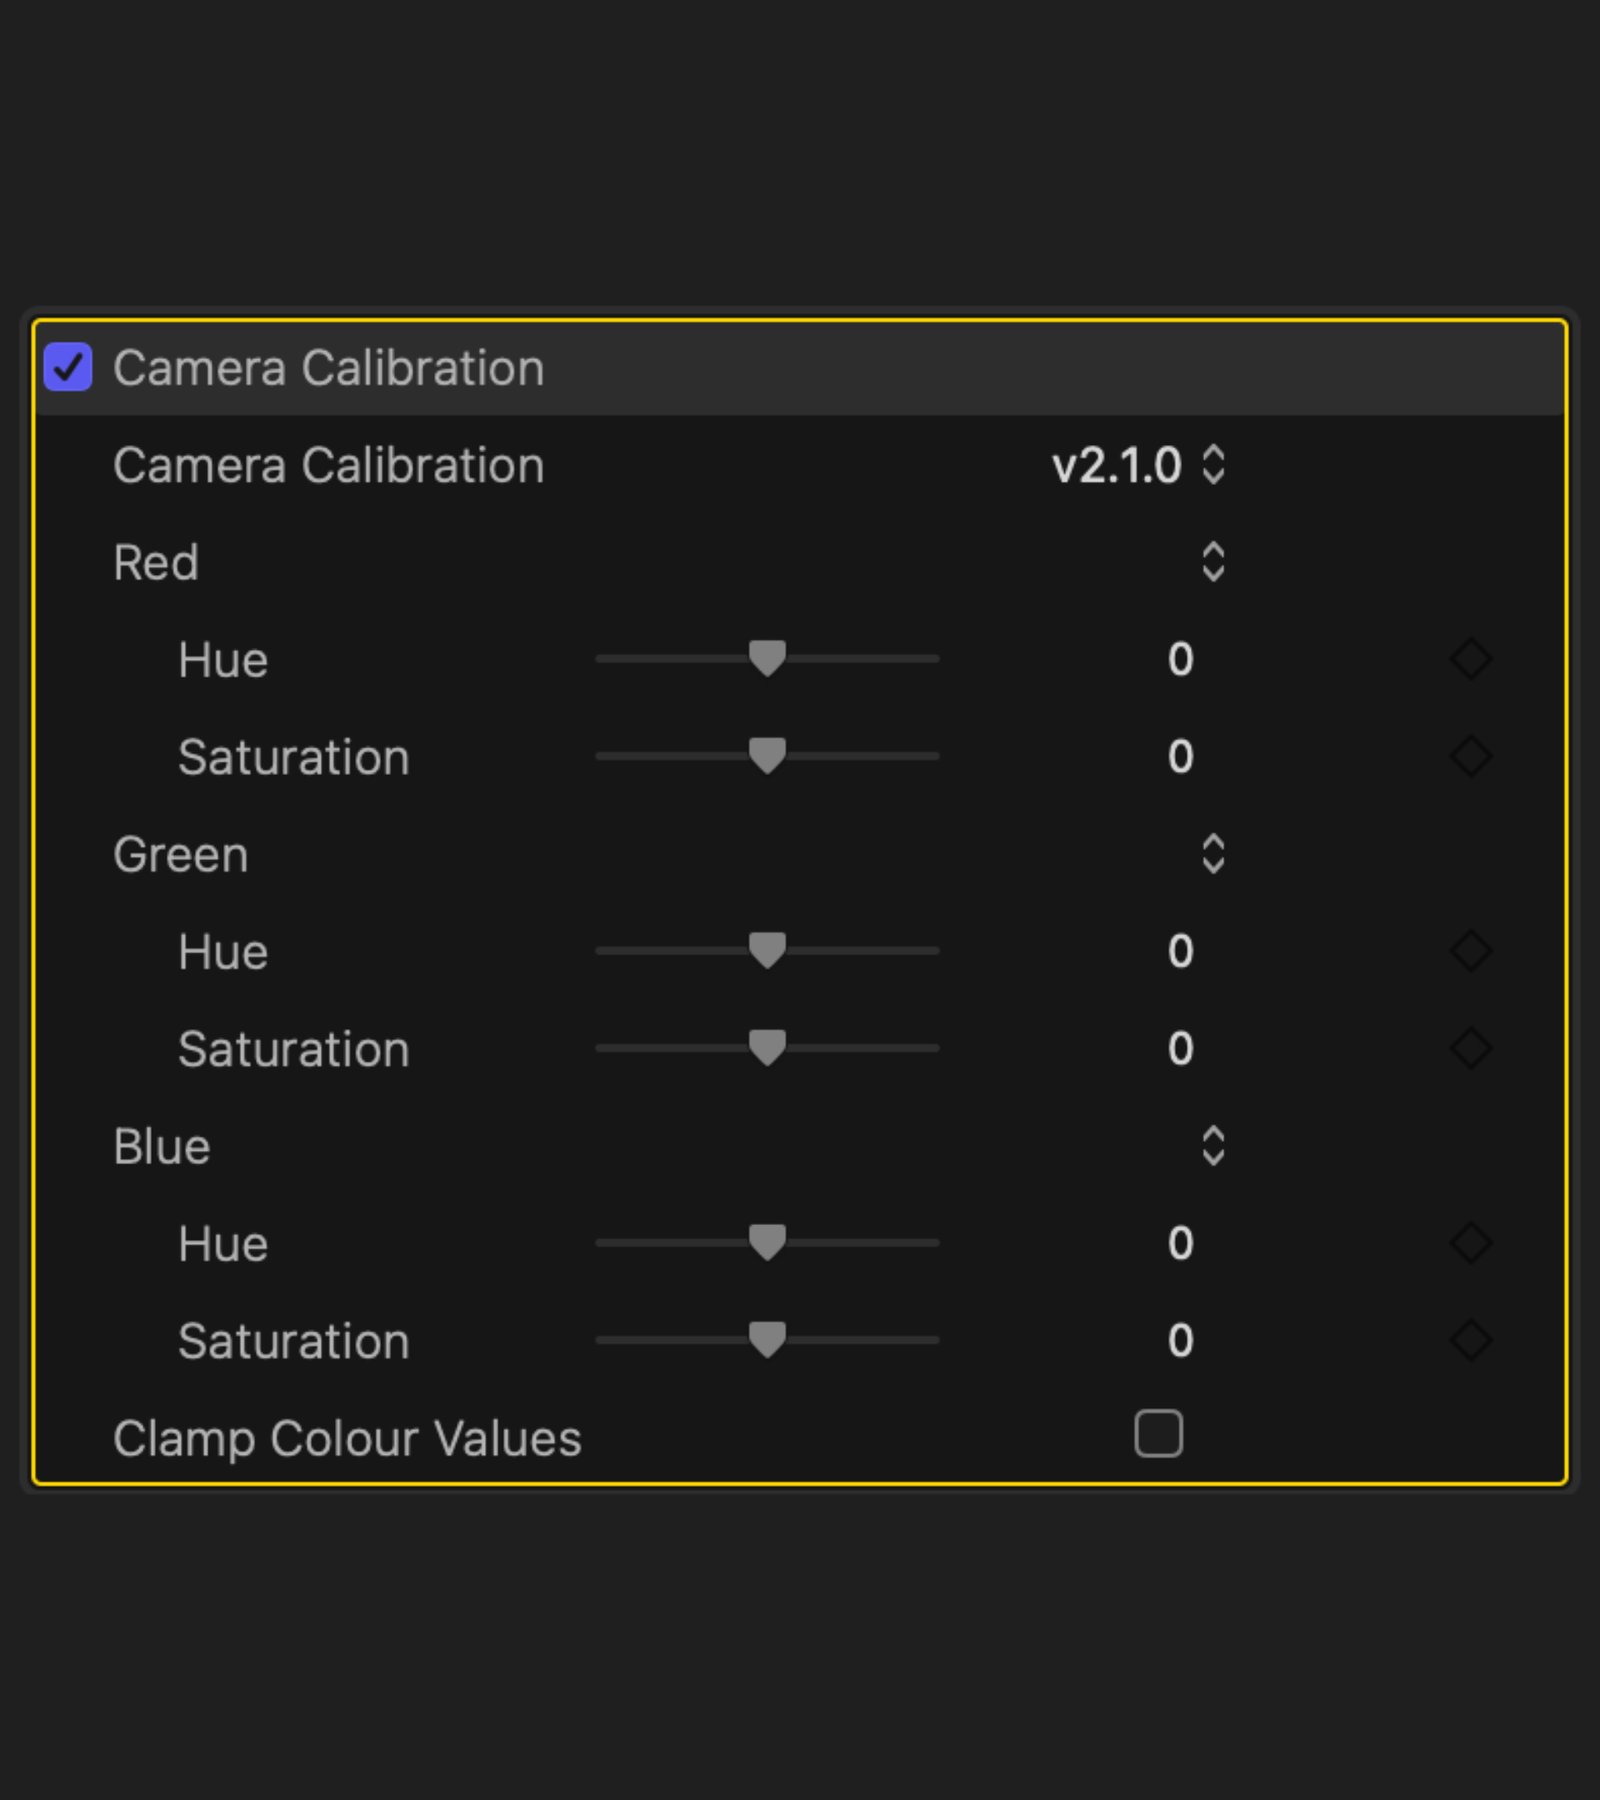The width and height of the screenshot is (1600, 1800).
Task: Open the Camera Calibration version dropdown
Action: pos(1213,466)
